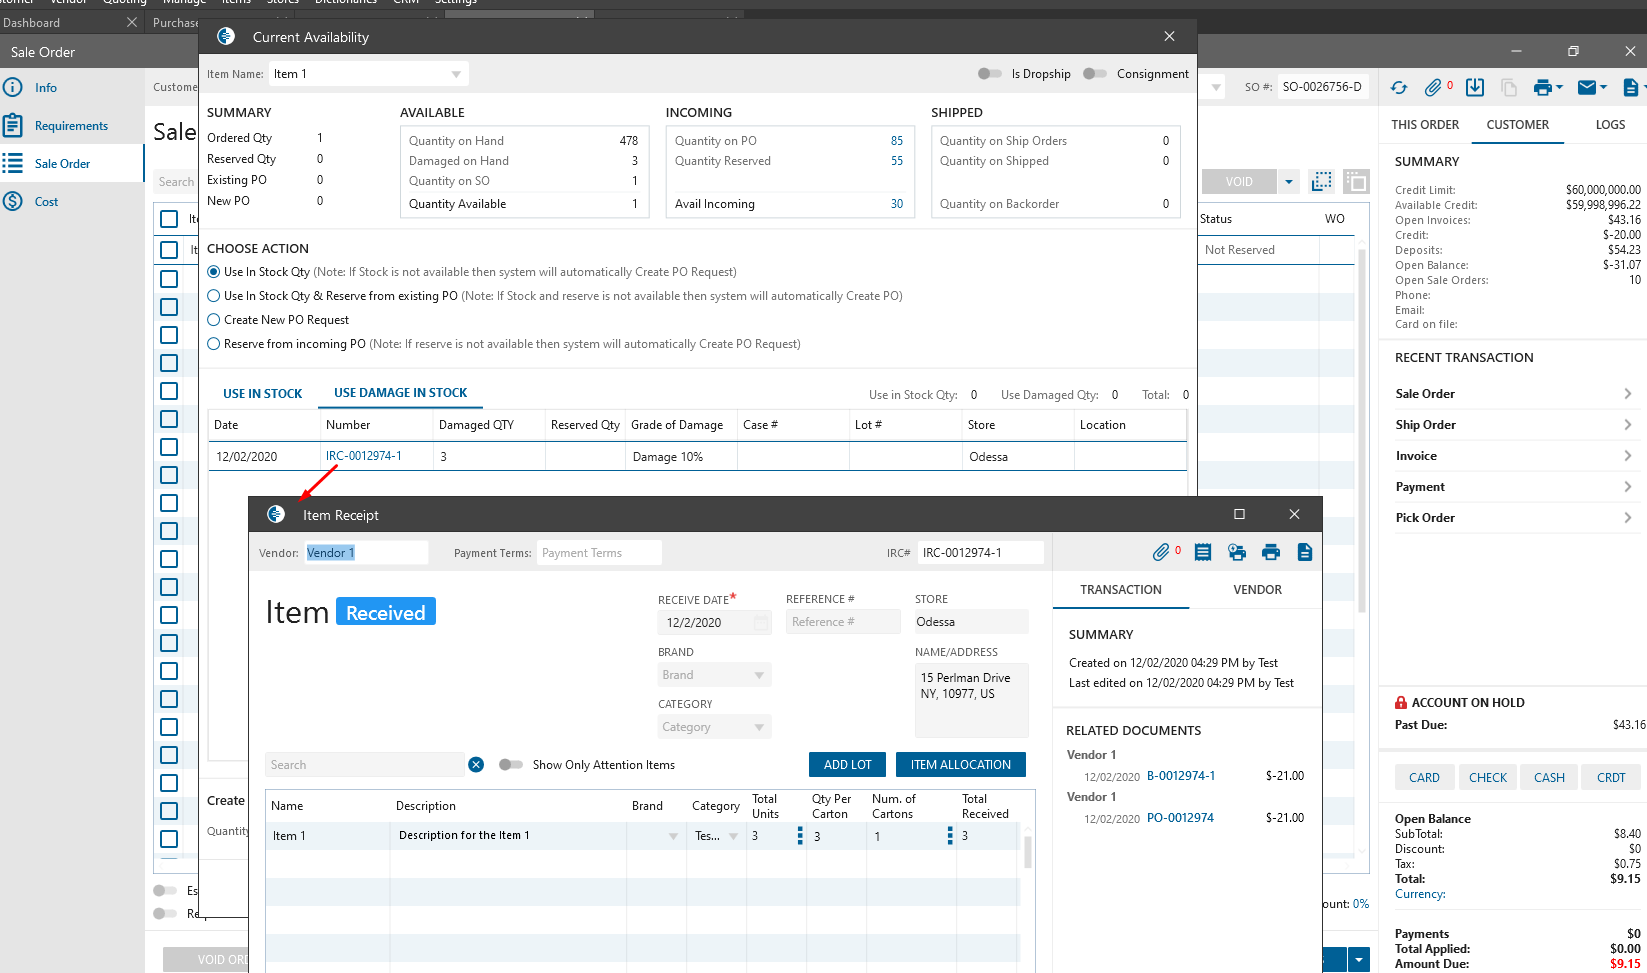Click the refresh icon in Sale Order toolbar
Viewport: 1647px width, 973px height.
point(1399,88)
